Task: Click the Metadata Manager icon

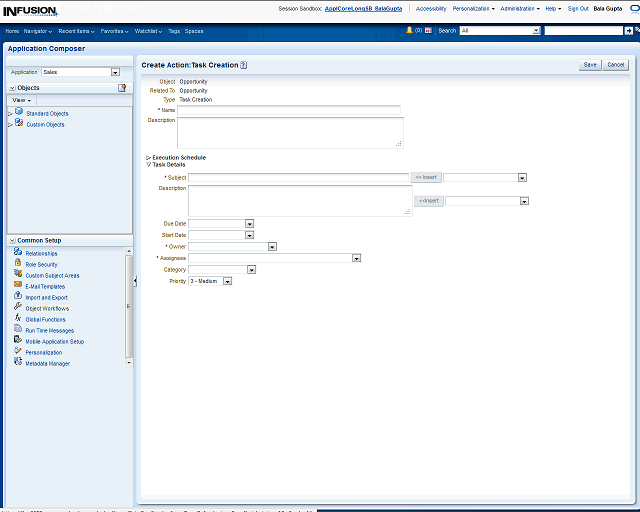Action: point(18,362)
